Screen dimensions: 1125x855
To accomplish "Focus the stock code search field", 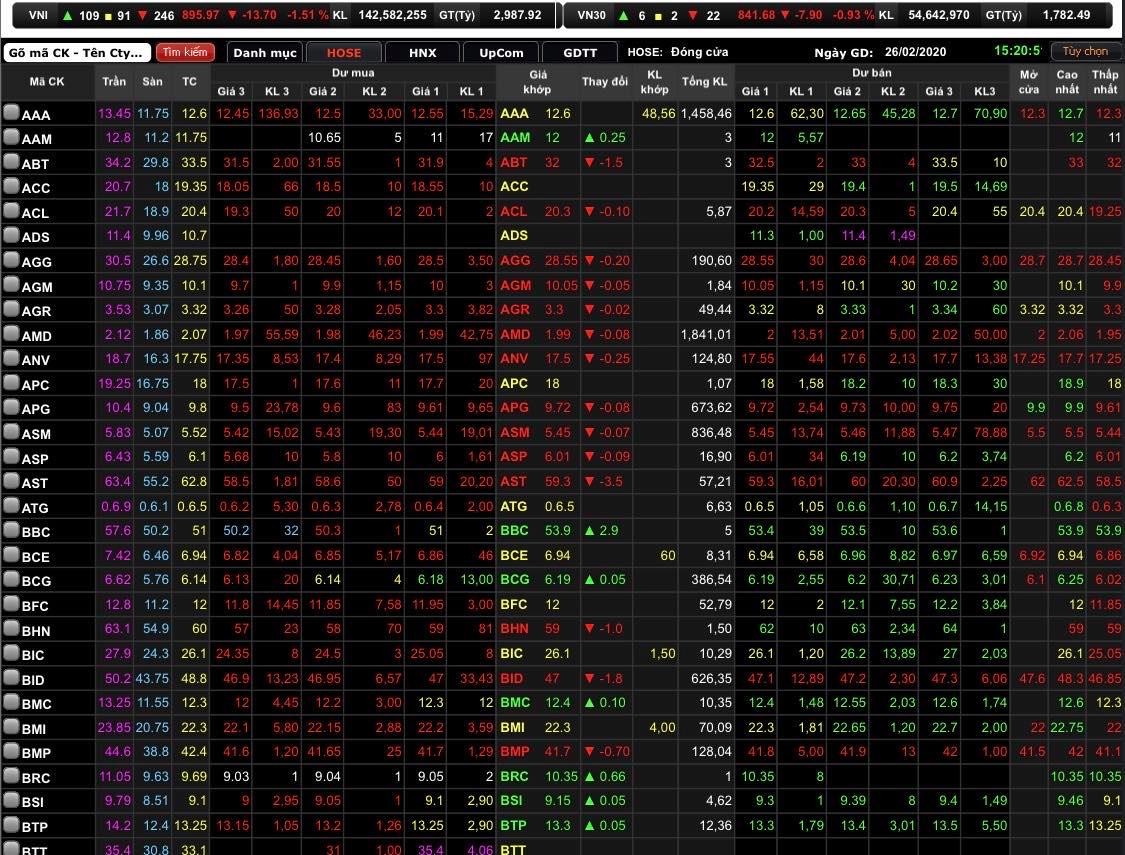I will pos(76,53).
